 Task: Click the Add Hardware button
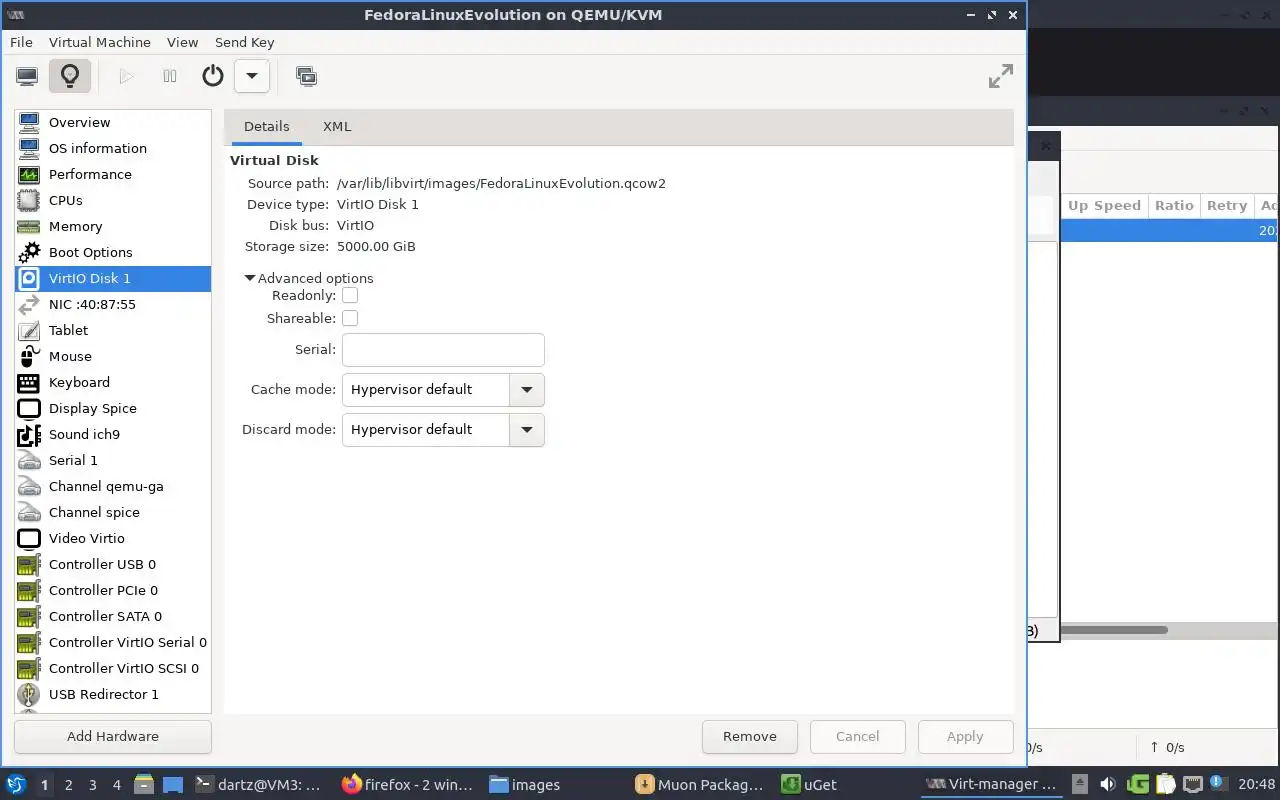point(113,736)
